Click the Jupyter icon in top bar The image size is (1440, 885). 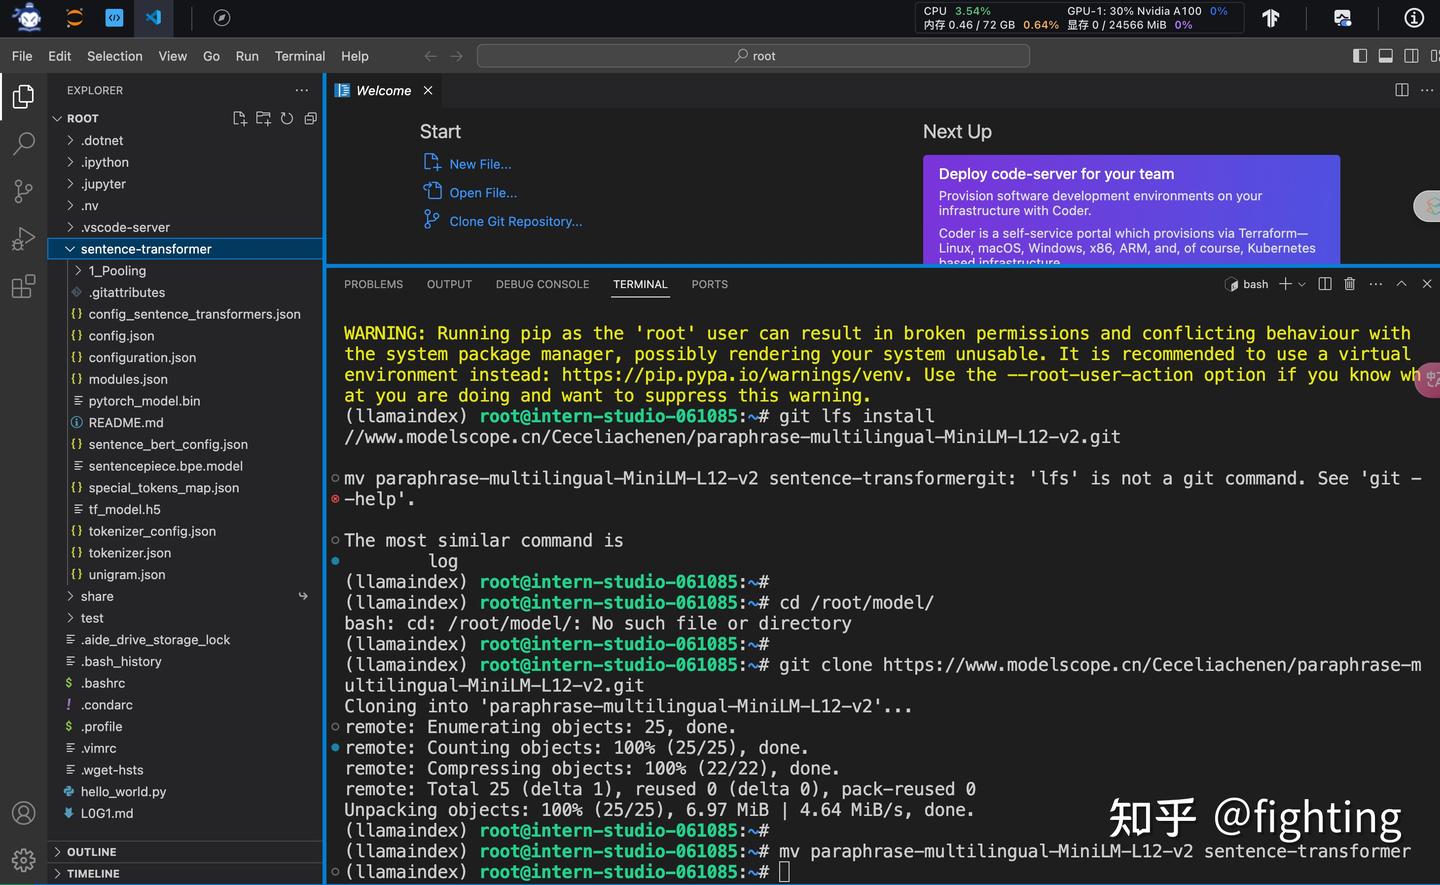click(75, 17)
